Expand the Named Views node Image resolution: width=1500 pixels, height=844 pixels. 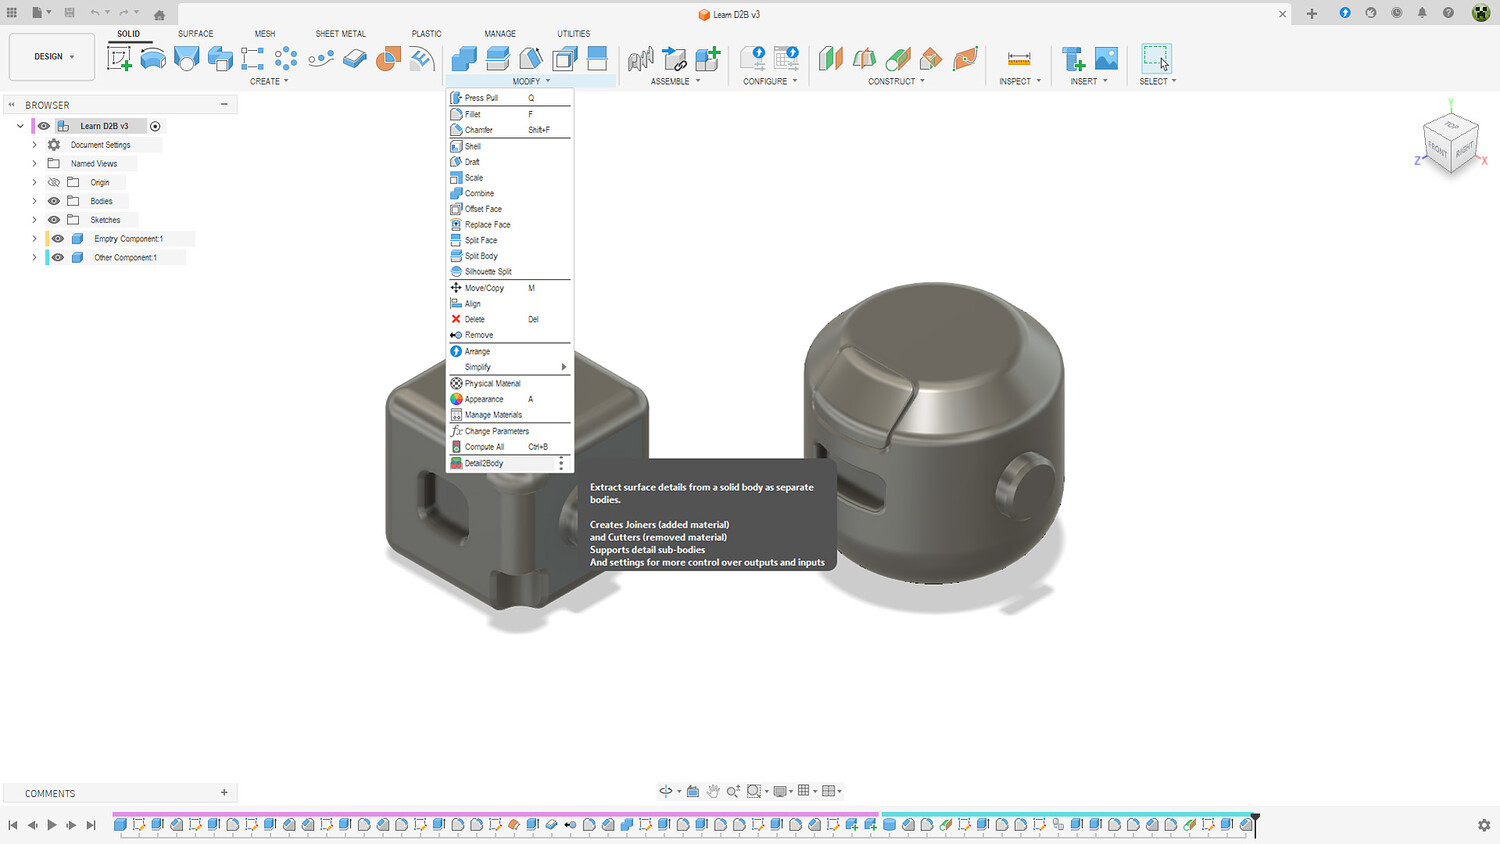click(x=34, y=163)
